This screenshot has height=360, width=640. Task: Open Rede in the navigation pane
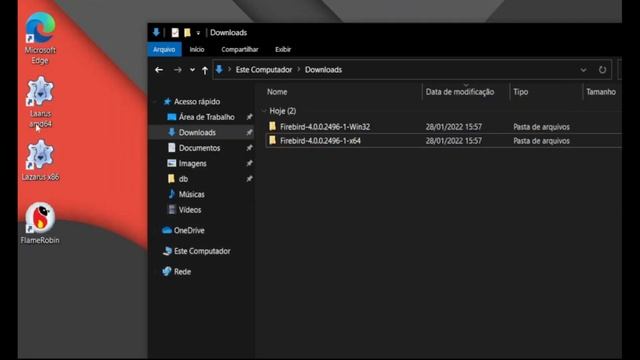pos(182,272)
